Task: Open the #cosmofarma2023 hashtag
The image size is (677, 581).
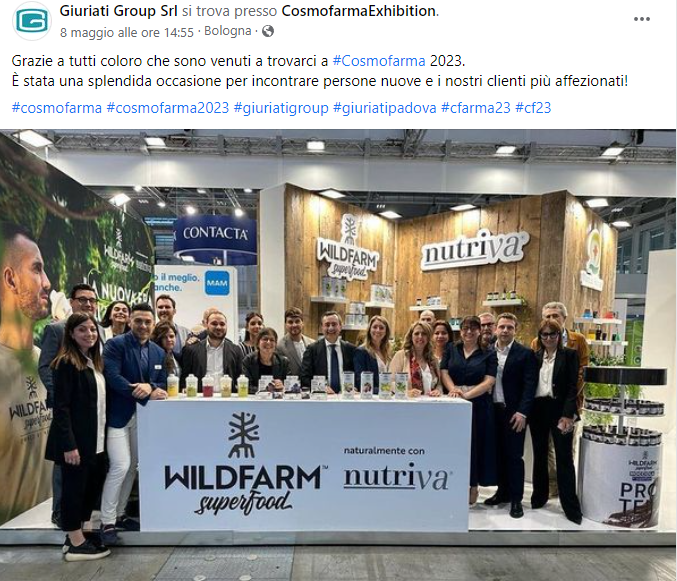Action: pyautogui.click(x=168, y=107)
